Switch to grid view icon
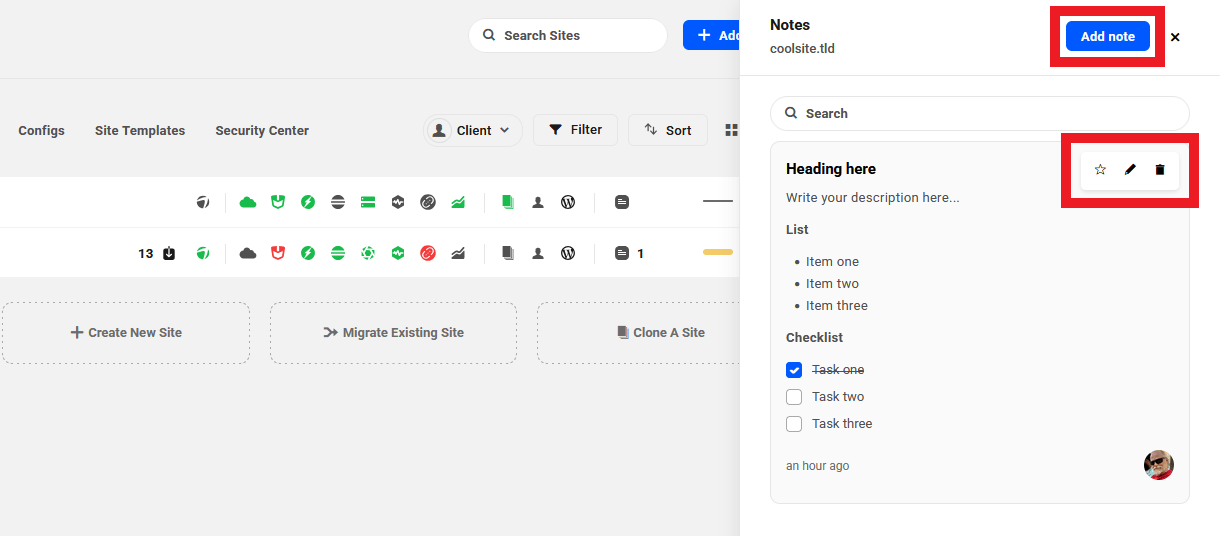 (731, 130)
